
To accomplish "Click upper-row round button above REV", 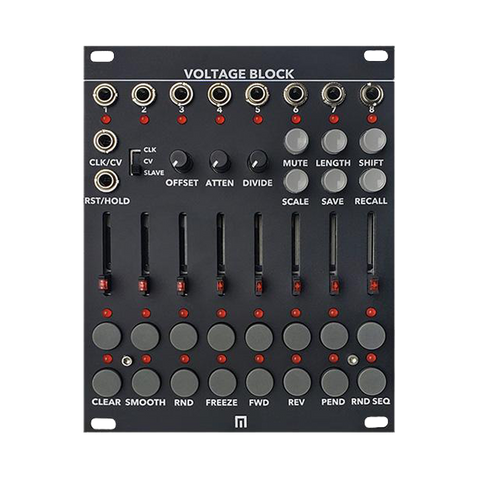I will coord(297,336).
